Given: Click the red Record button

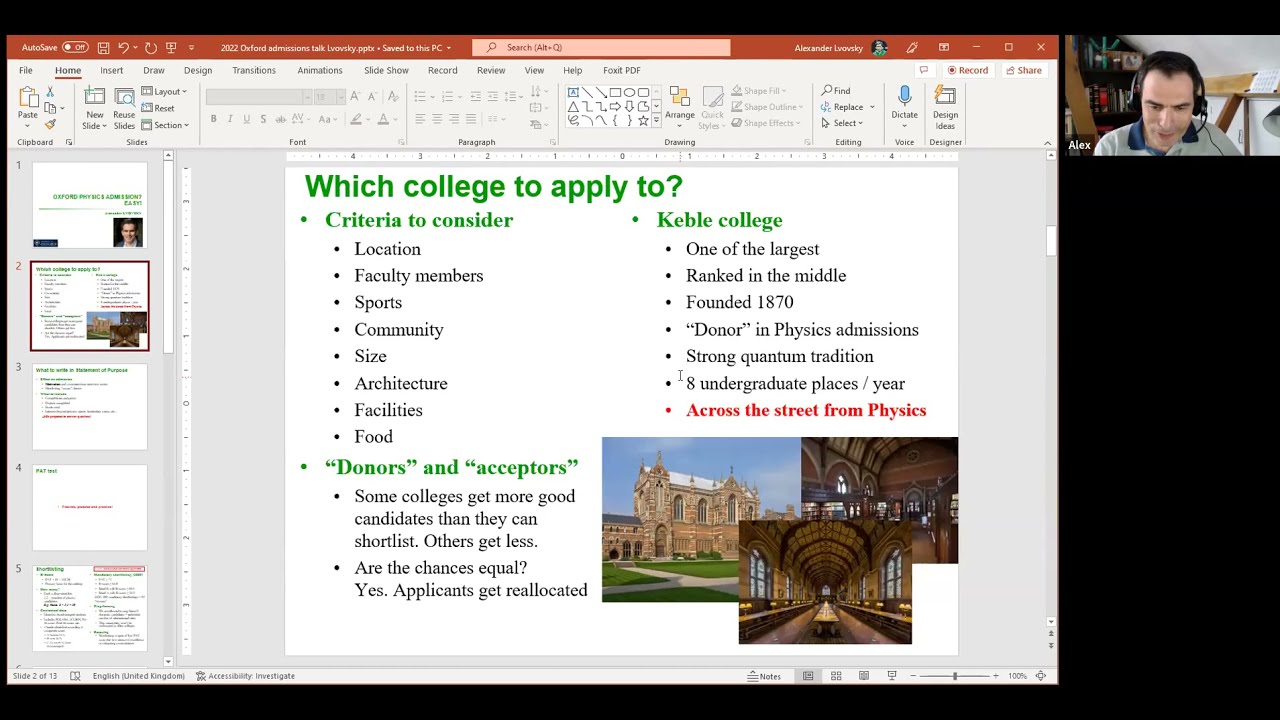Looking at the screenshot, I should (968, 70).
